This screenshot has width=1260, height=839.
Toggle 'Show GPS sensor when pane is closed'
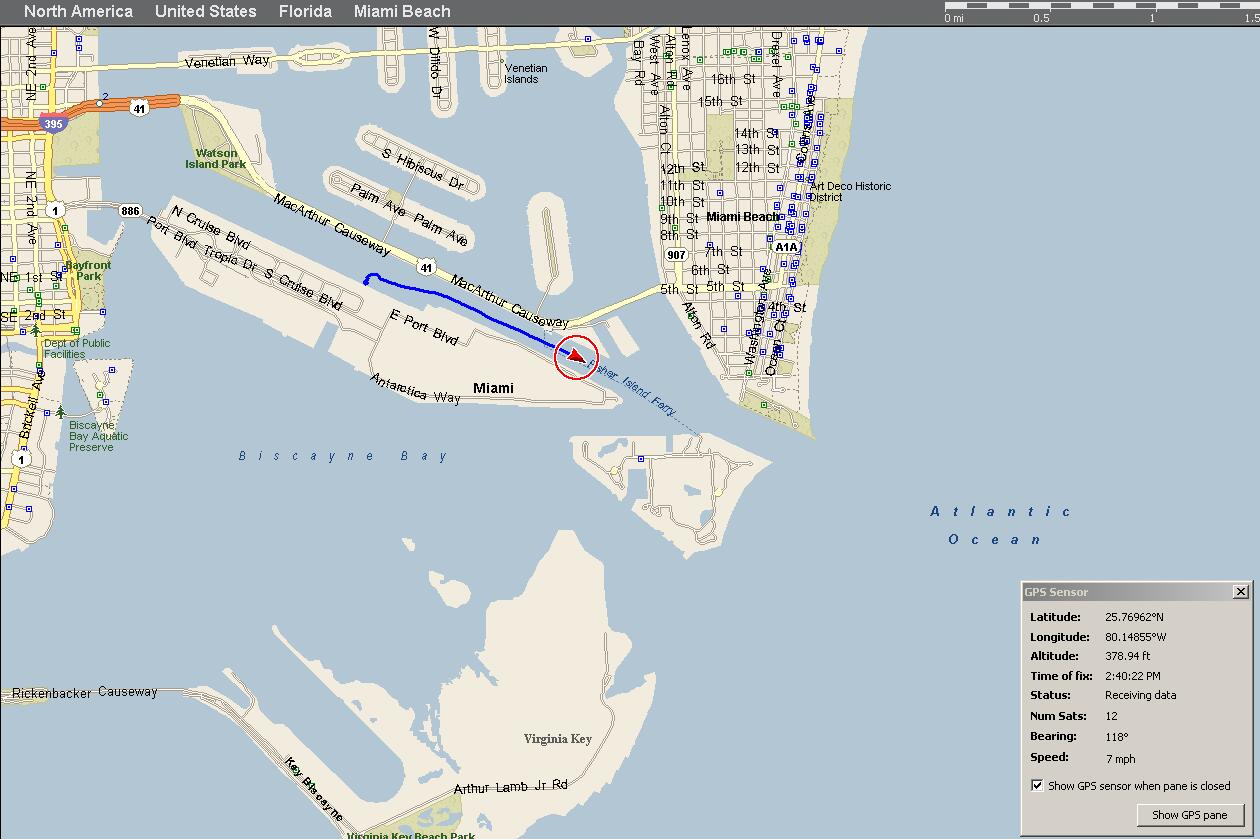click(1037, 785)
